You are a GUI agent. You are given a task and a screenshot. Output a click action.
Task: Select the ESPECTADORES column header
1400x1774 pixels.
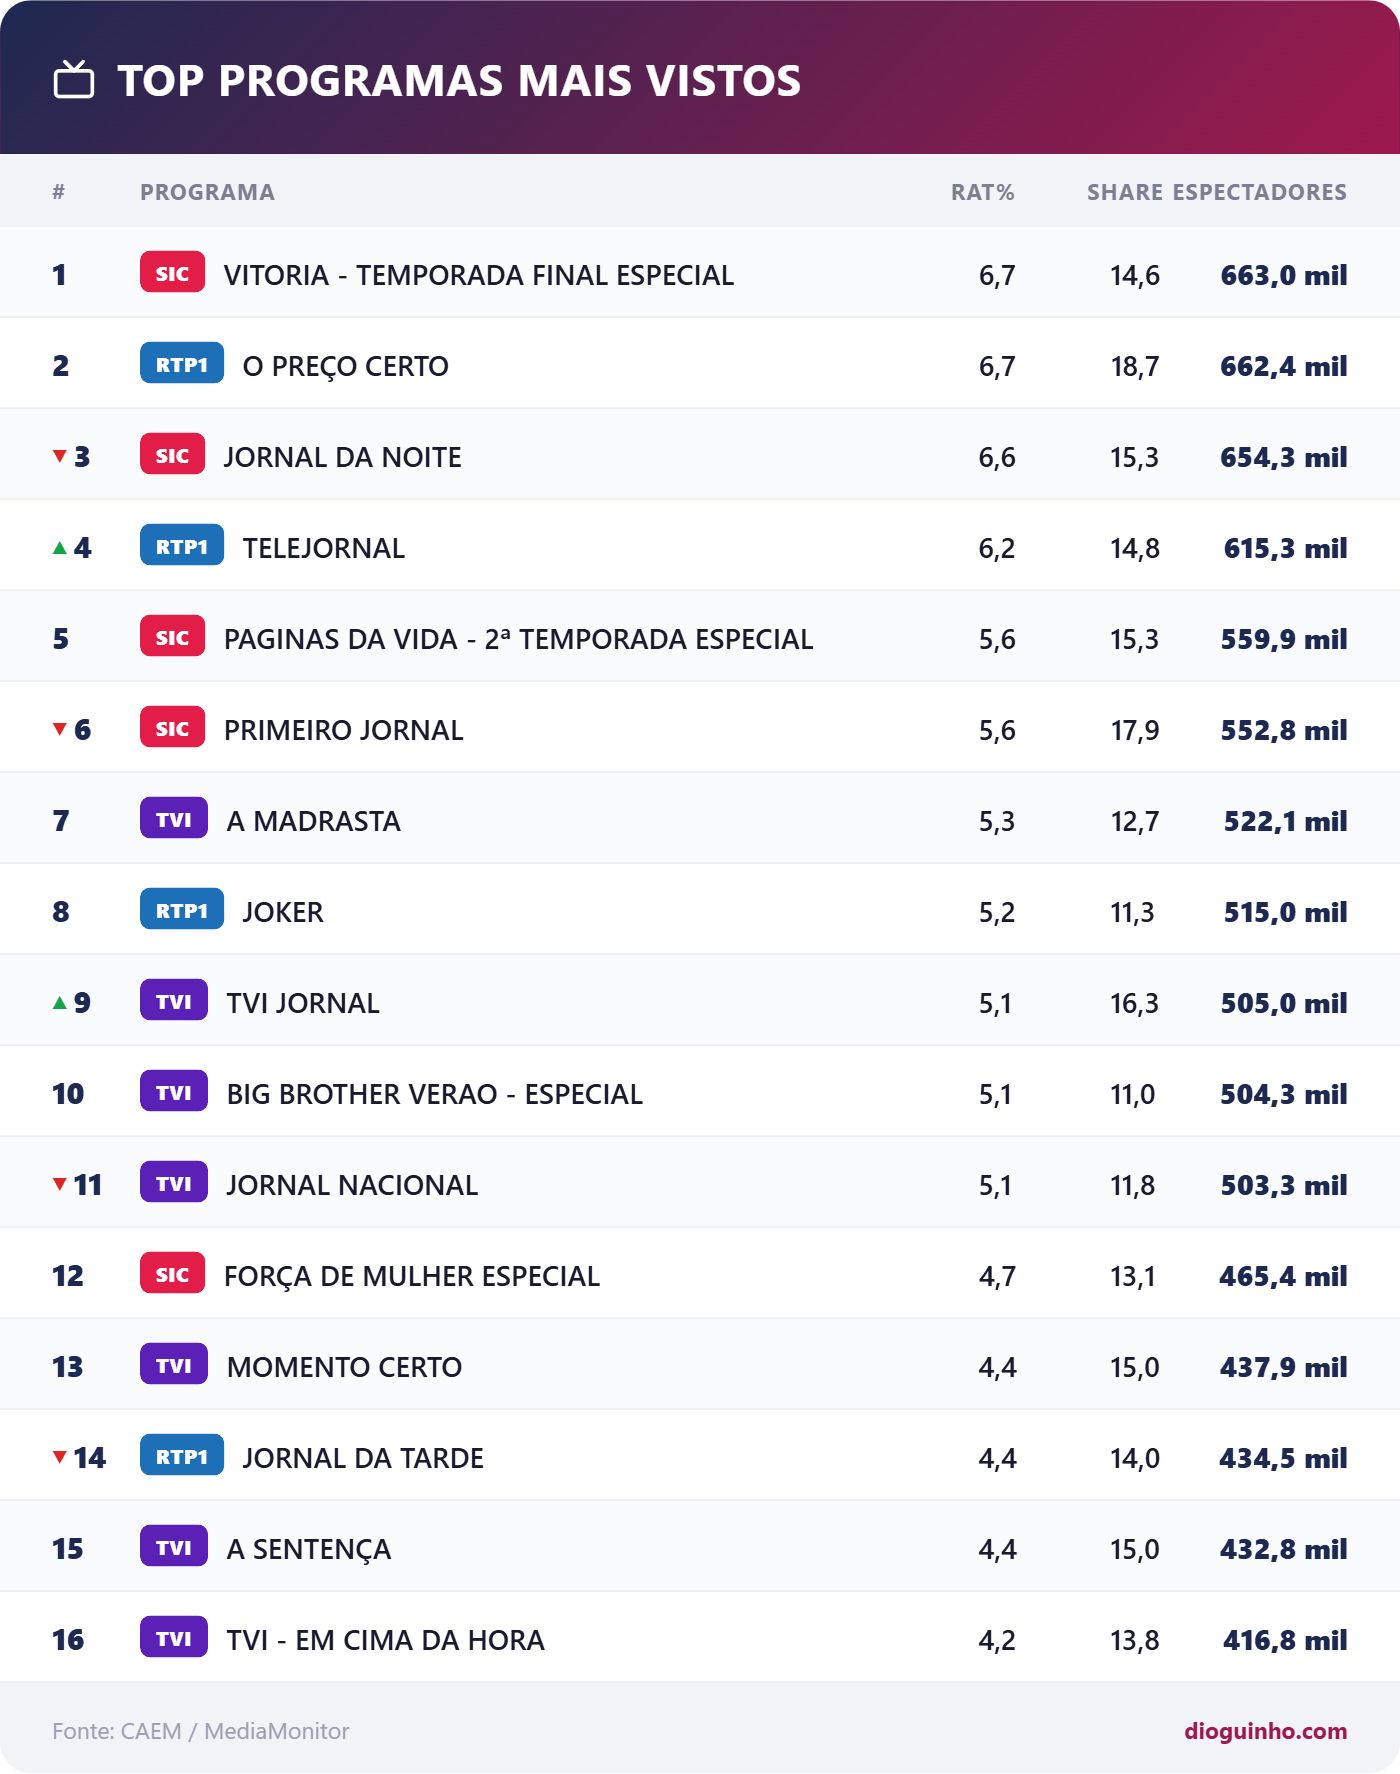click(x=1260, y=192)
